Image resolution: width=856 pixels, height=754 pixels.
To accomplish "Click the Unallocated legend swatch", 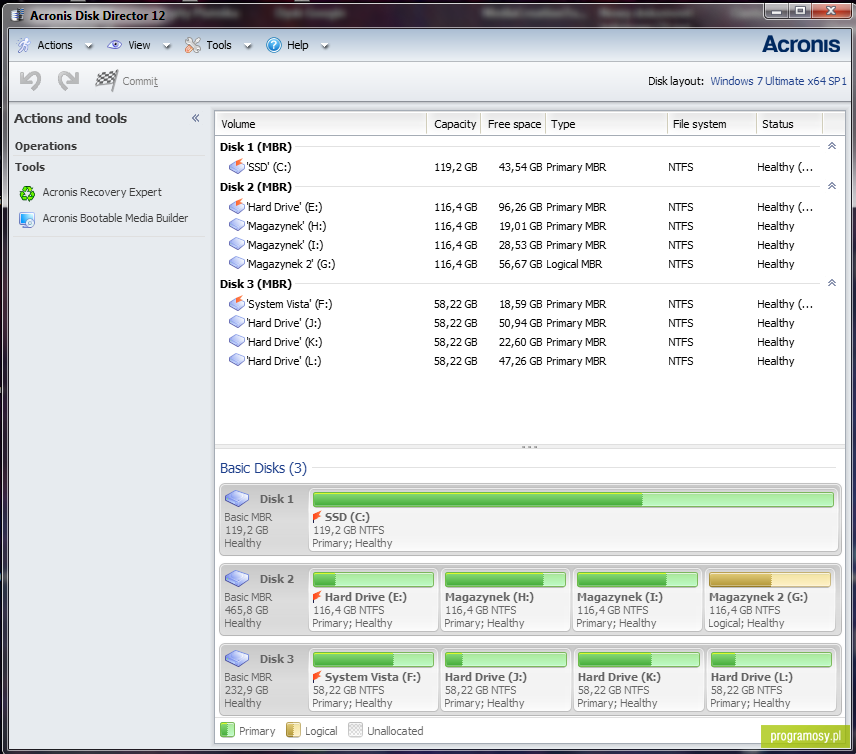I will click(x=355, y=730).
